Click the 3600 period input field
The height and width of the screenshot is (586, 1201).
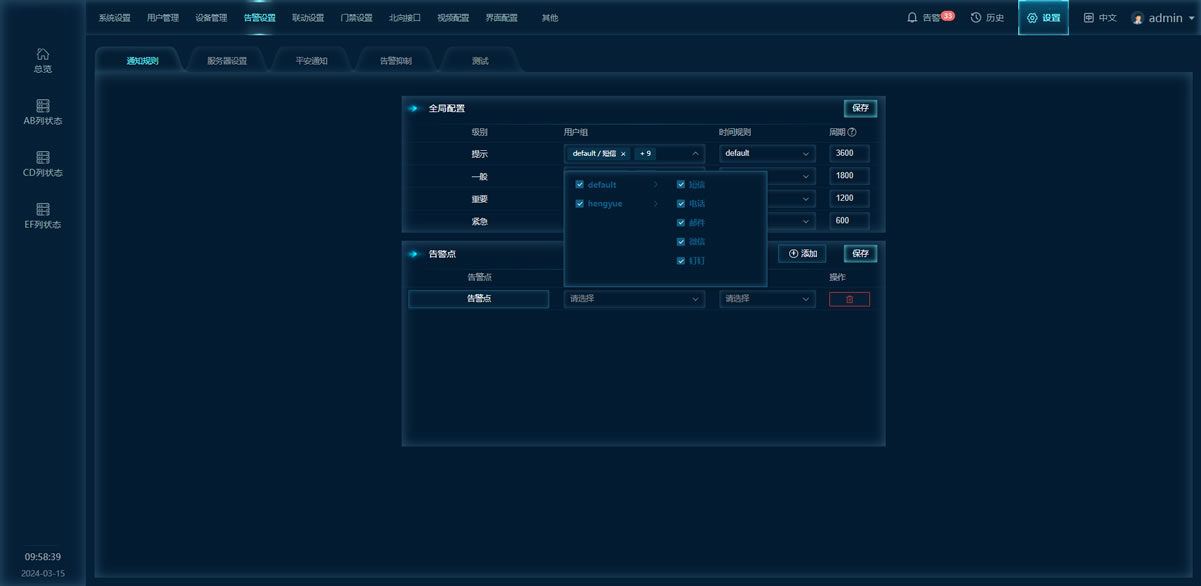[849, 154]
